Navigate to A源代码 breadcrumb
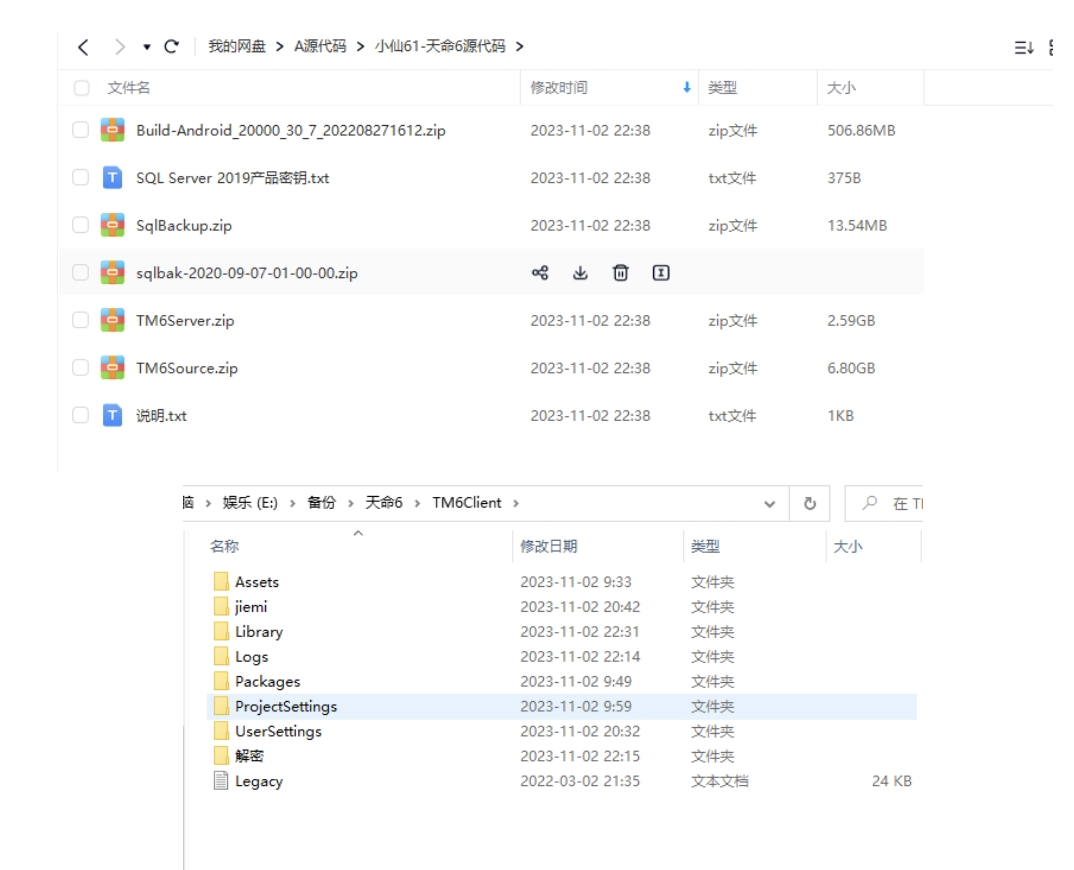 pos(320,47)
